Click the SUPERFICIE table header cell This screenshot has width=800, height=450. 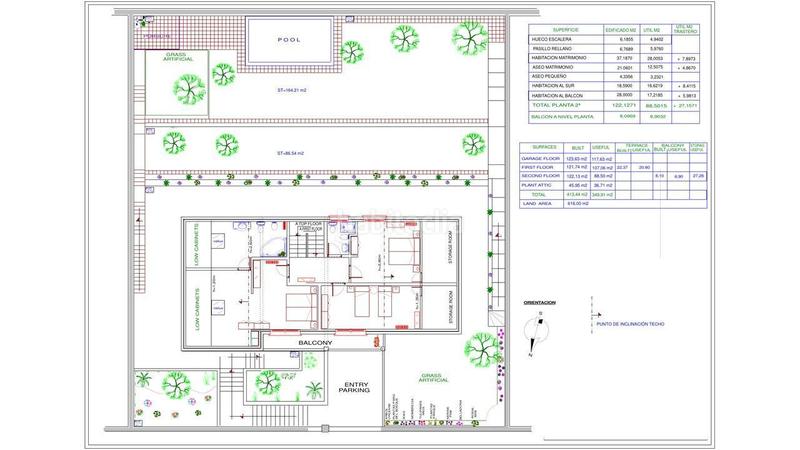[552, 30]
